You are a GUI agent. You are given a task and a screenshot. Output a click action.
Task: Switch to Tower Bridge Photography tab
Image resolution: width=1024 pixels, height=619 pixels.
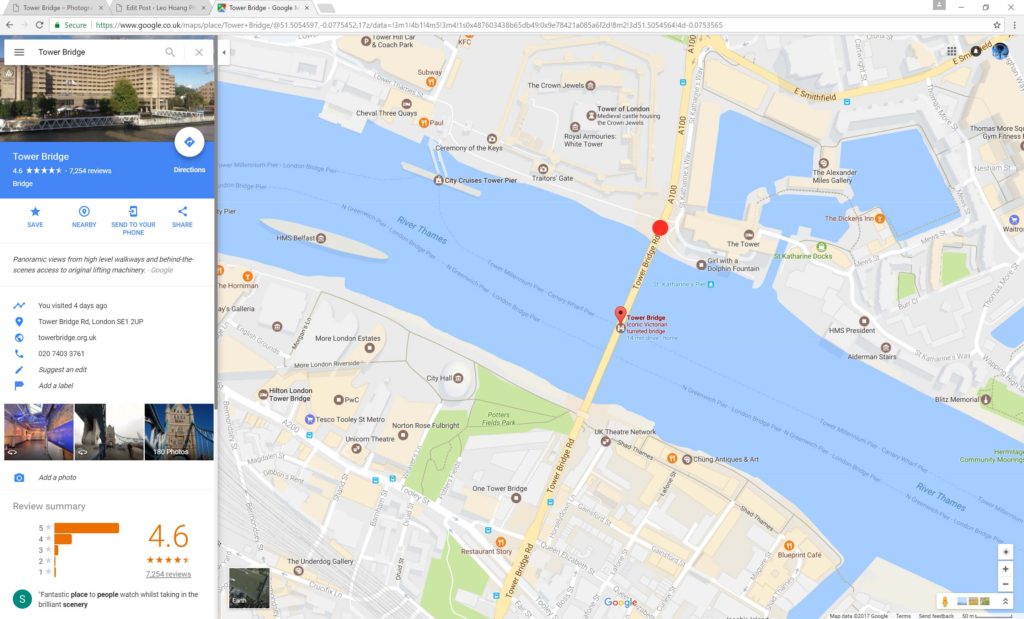(x=58, y=7)
